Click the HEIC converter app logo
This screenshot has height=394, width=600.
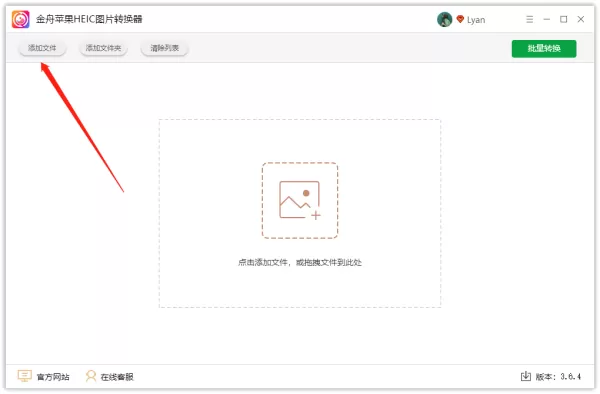pos(21,19)
